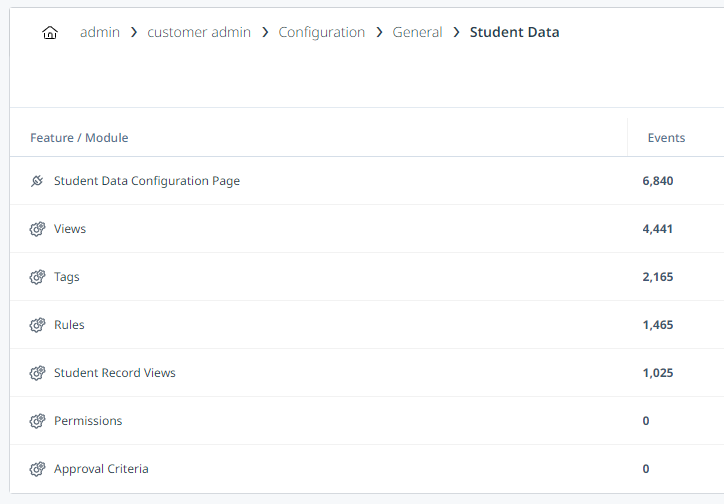Click chevron between General and Student Data
724x504 pixels.
click(x=456, y=32)
